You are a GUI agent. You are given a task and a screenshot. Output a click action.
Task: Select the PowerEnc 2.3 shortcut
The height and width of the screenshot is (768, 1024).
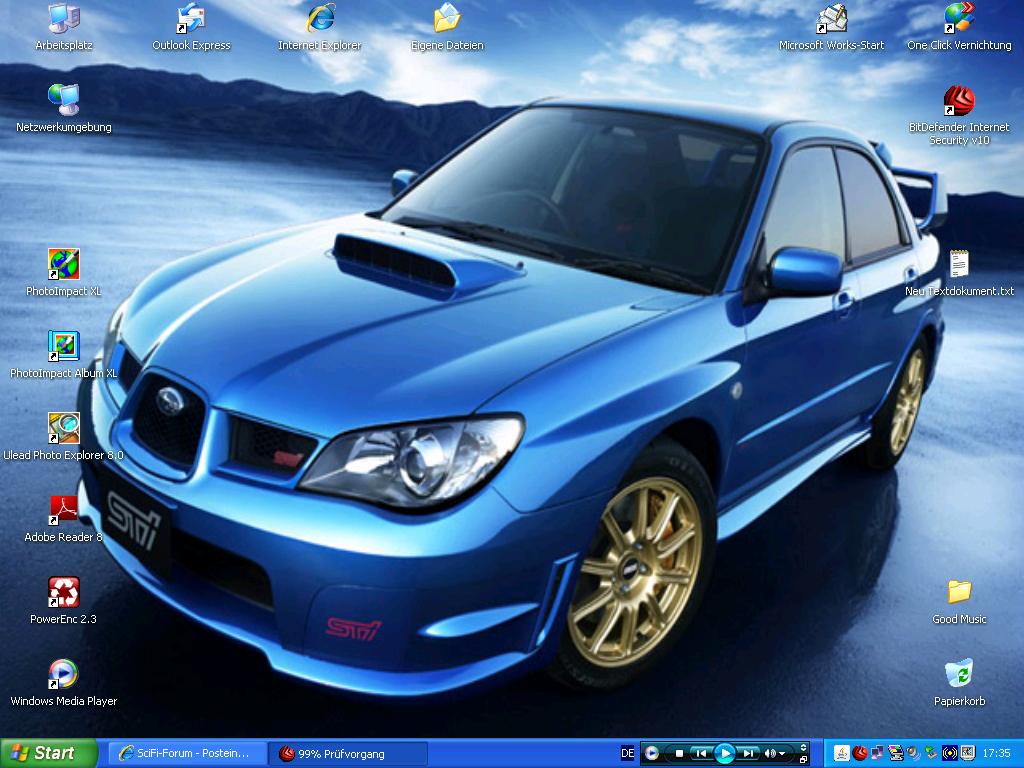click(x=64, y=592)
